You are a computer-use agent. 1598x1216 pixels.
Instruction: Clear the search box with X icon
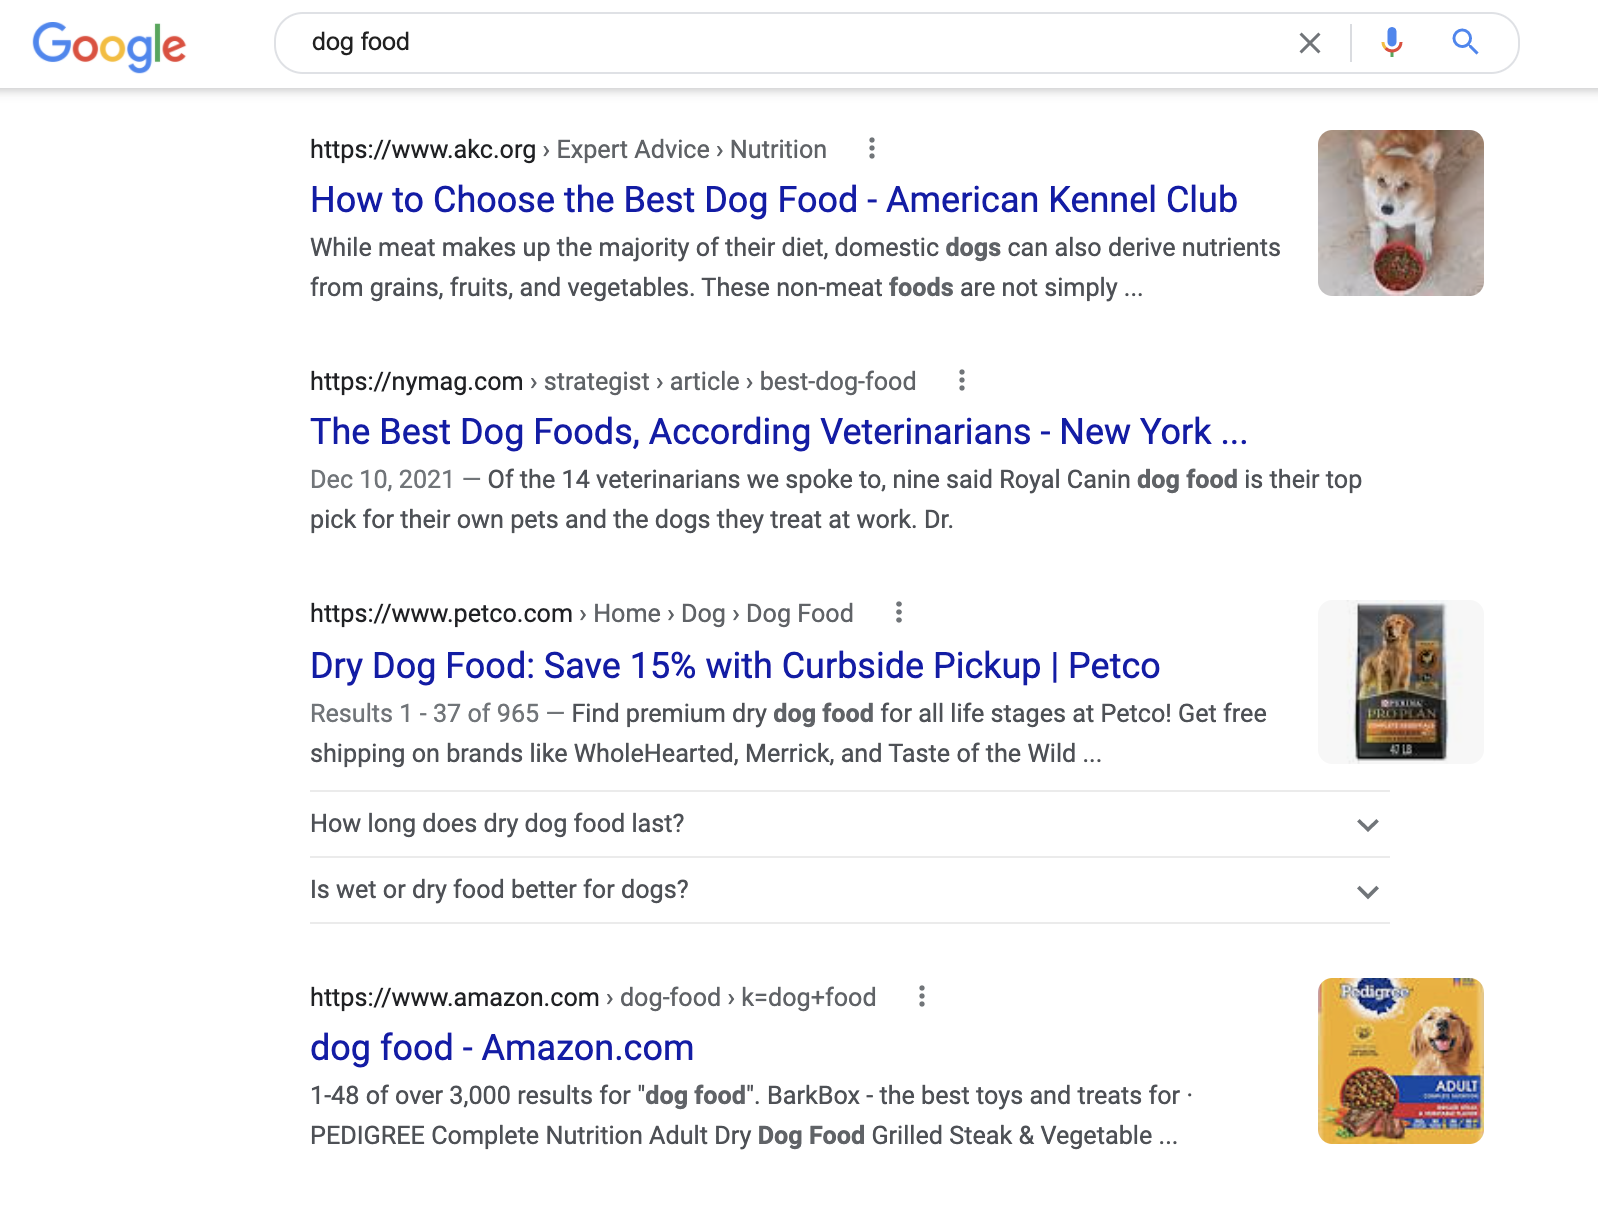pyautogui.click(x=1309, y=43)
